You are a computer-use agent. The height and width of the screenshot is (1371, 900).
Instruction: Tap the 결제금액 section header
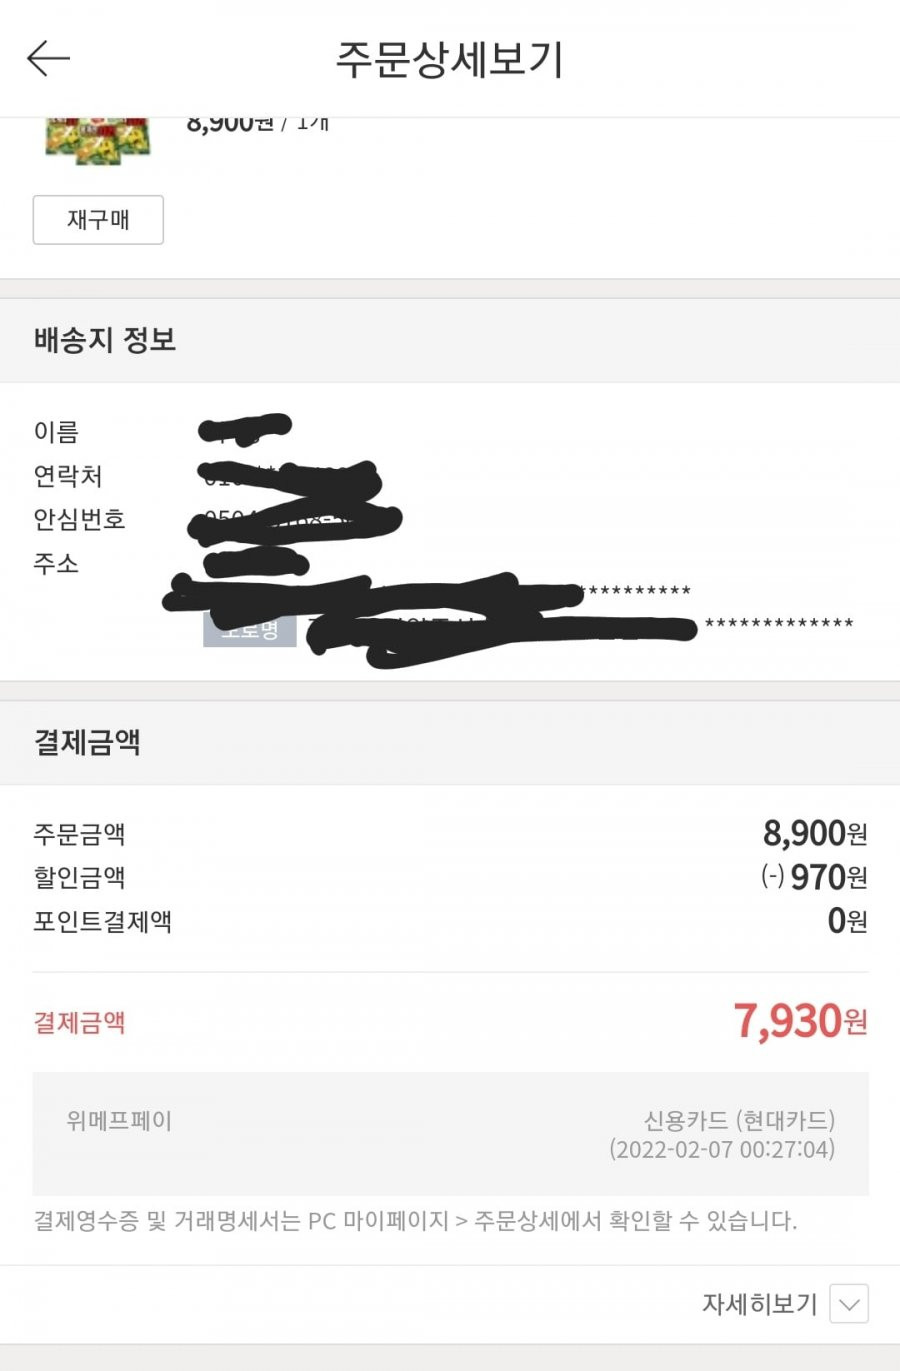click(87, 742)
